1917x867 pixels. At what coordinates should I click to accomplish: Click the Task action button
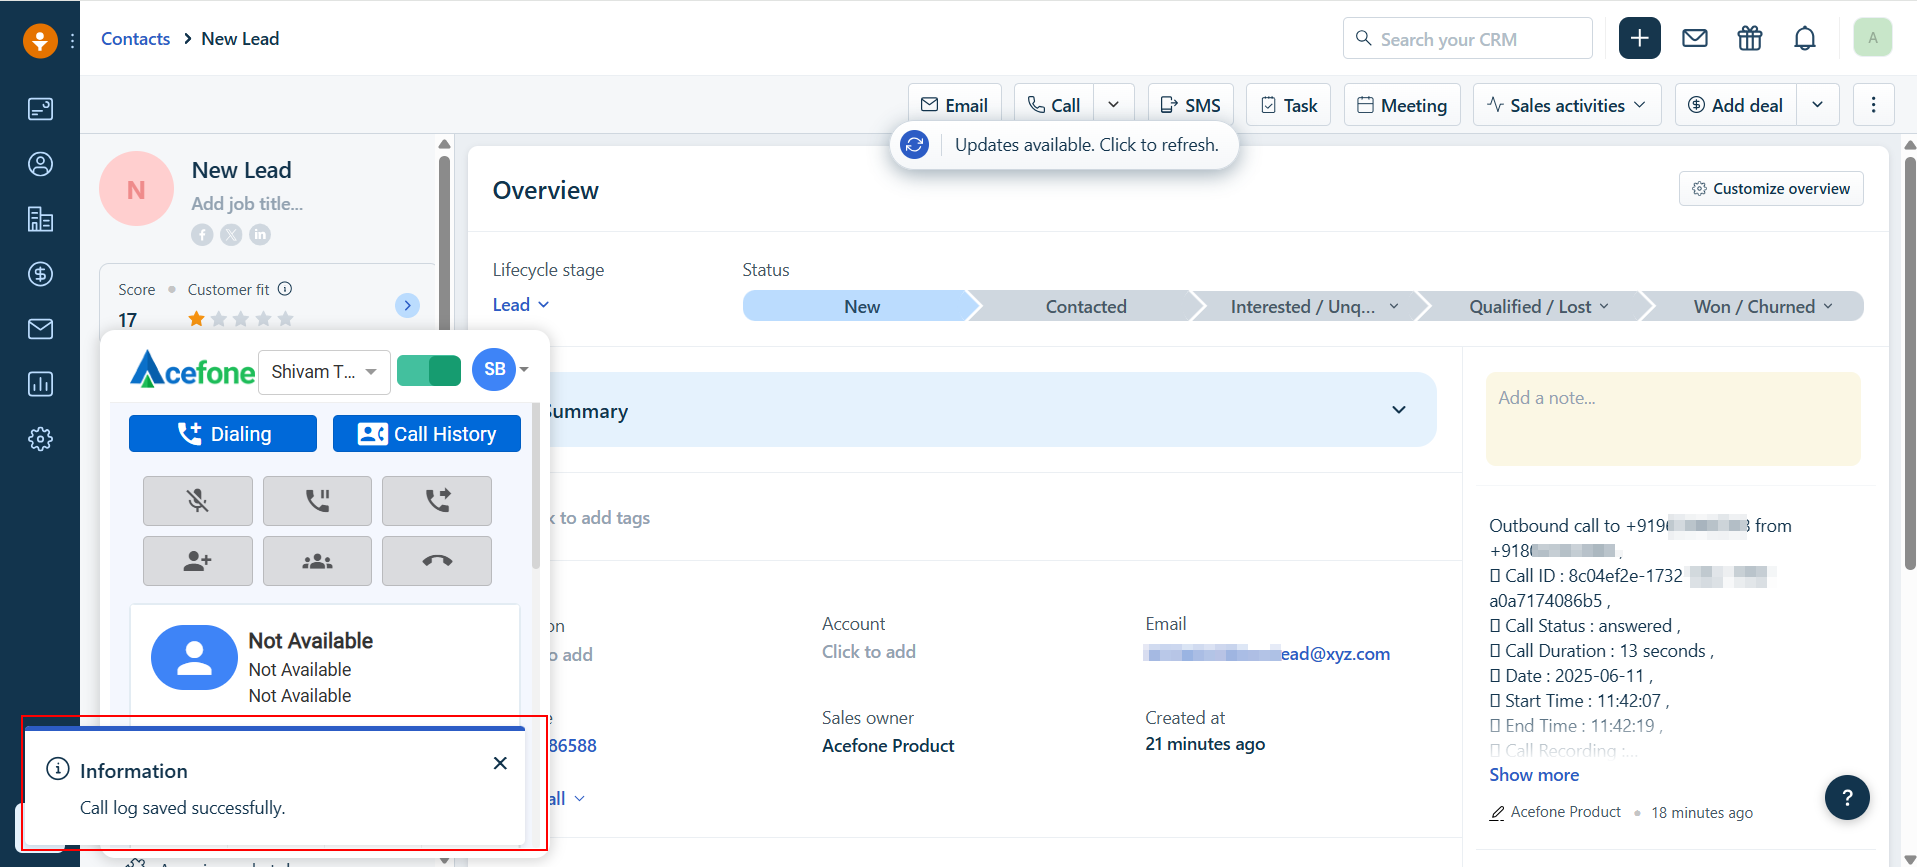coord(1289,105)
